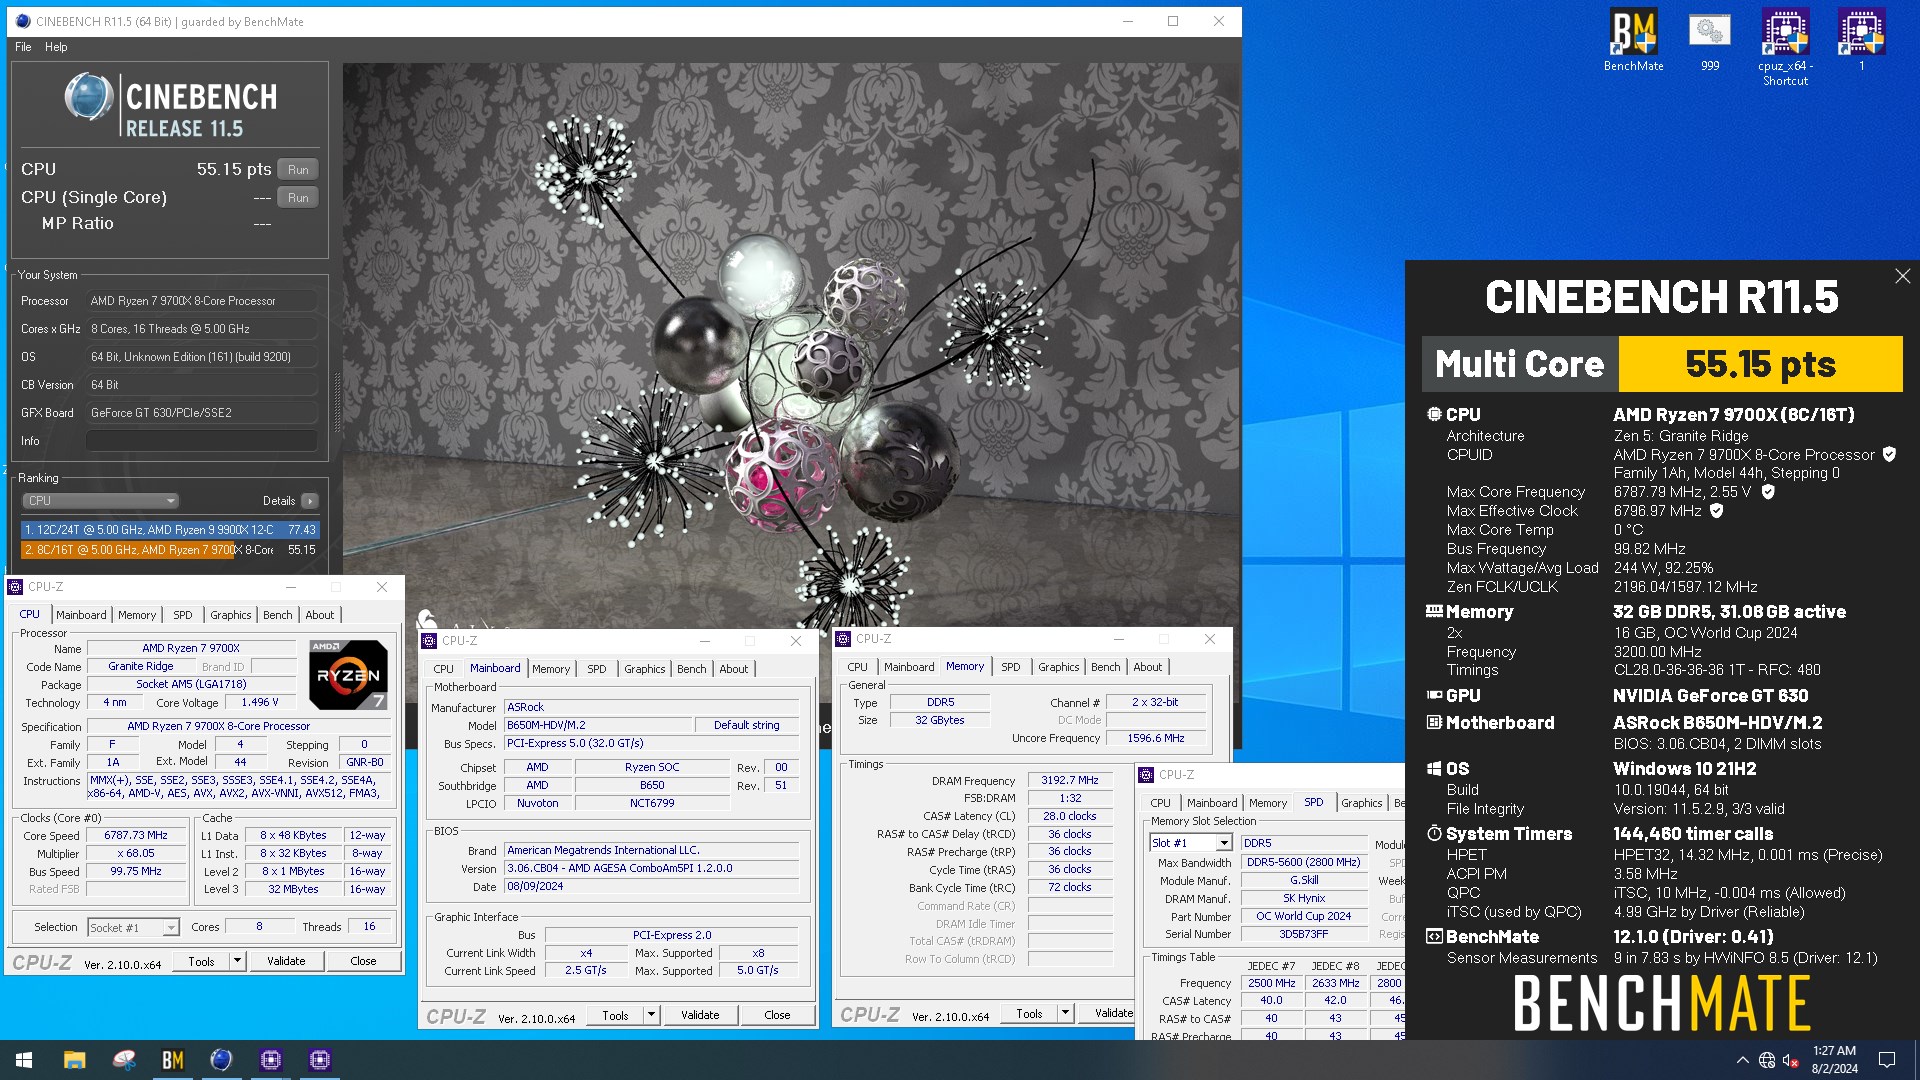1920x1080 pixels.
Task: Select the Ryzen 7 9700X ranking entry
Action: coord(170,550)
